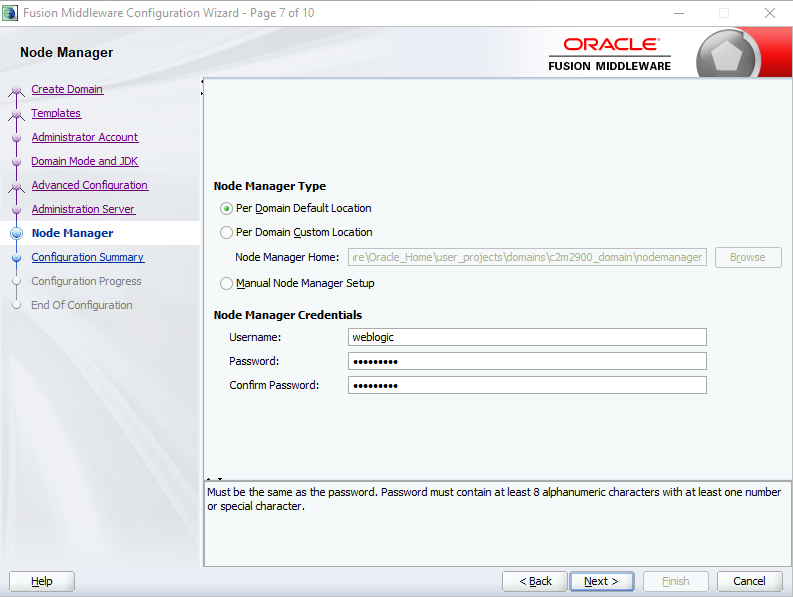Click the Configuration Summary step bullet
793x597 pixels.
(x=17, y=258)
